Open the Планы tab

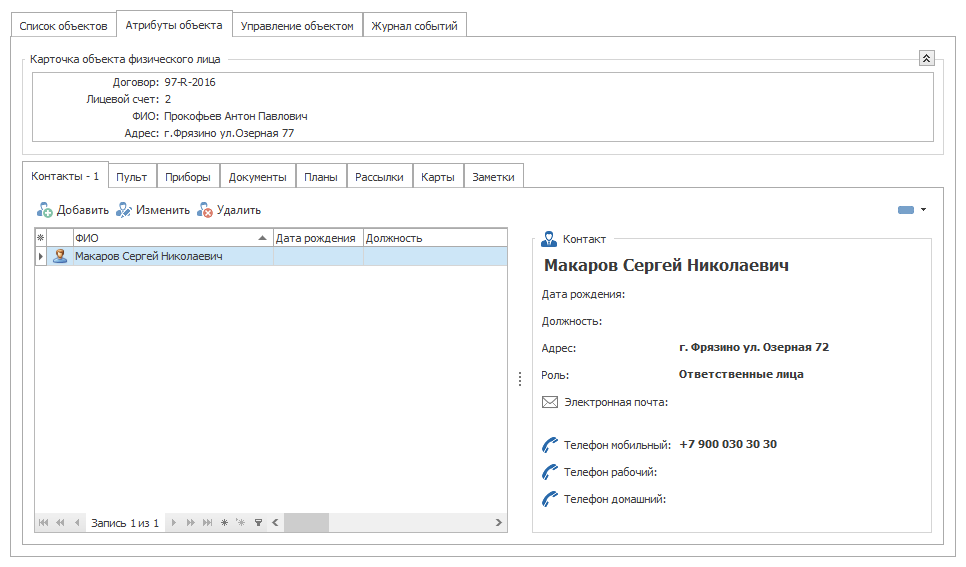(321, 177)
